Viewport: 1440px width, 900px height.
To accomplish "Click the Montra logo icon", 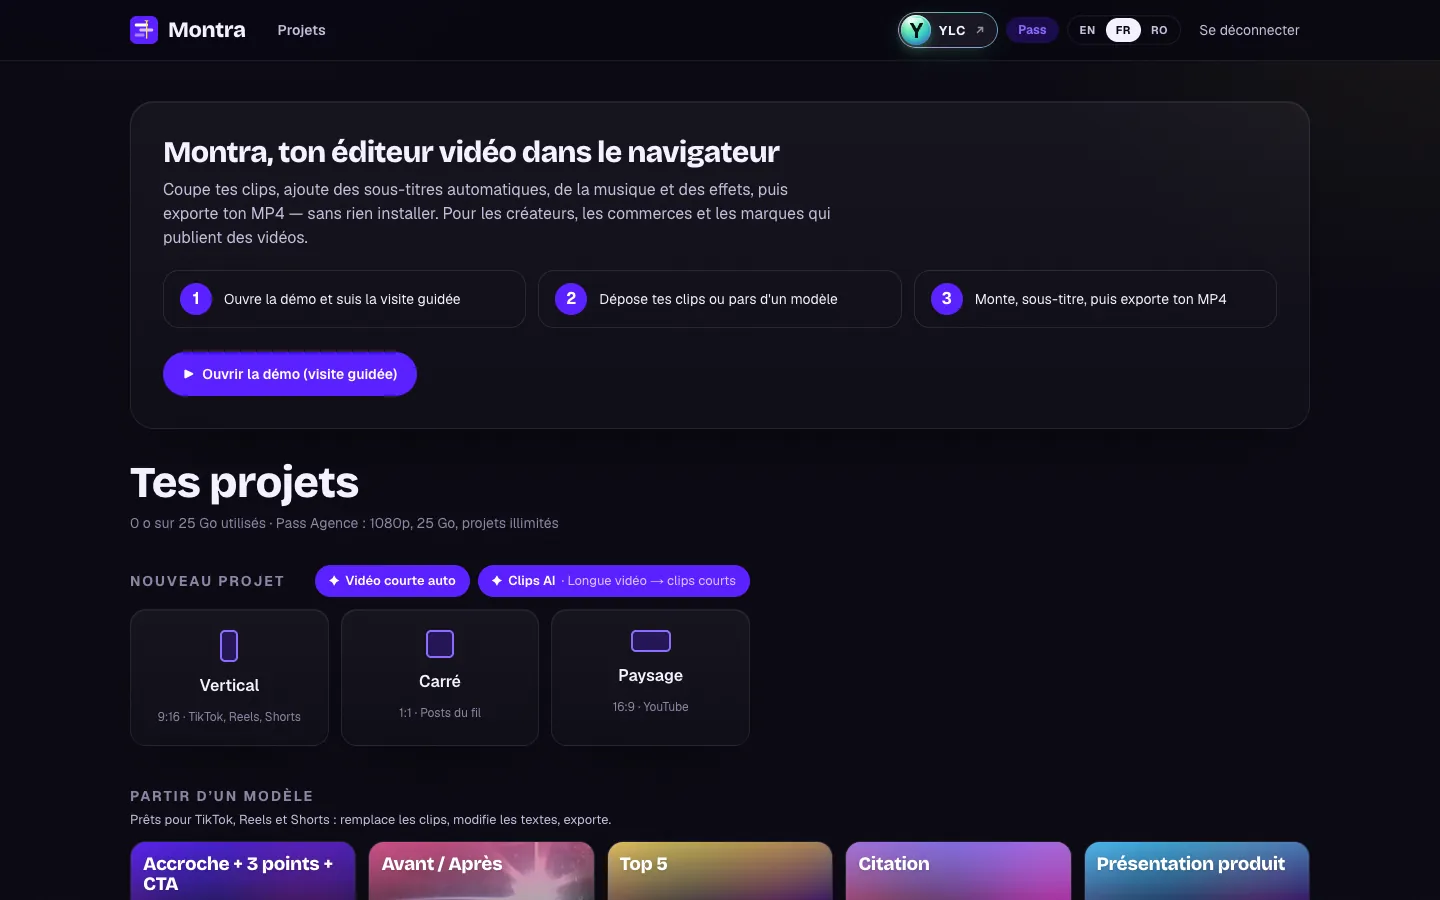I will [x=144, y=30].
